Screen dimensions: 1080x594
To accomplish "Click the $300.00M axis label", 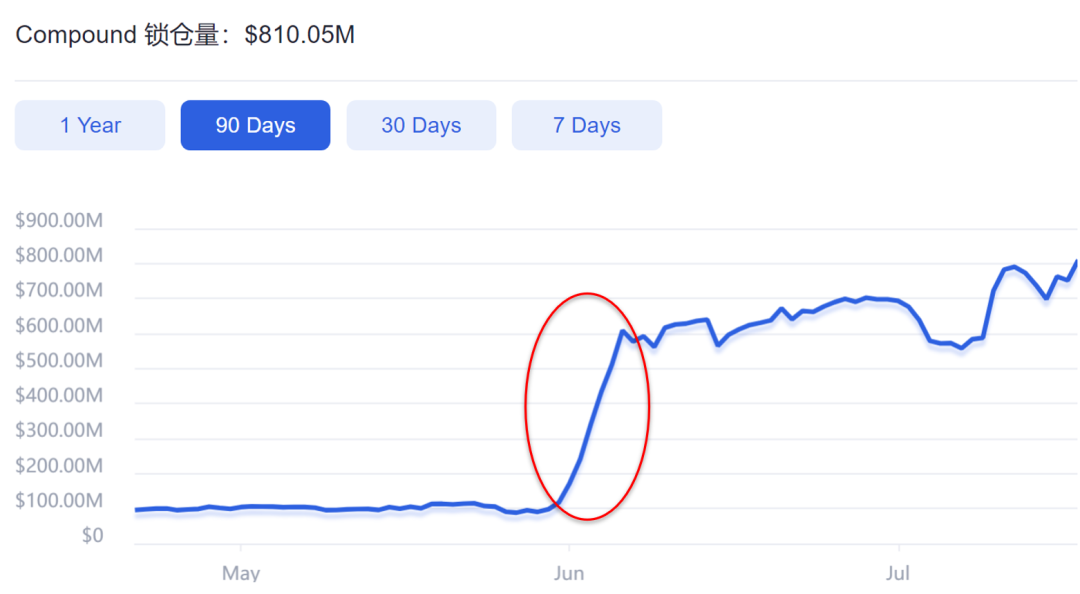I will click(x=59, y=430).
